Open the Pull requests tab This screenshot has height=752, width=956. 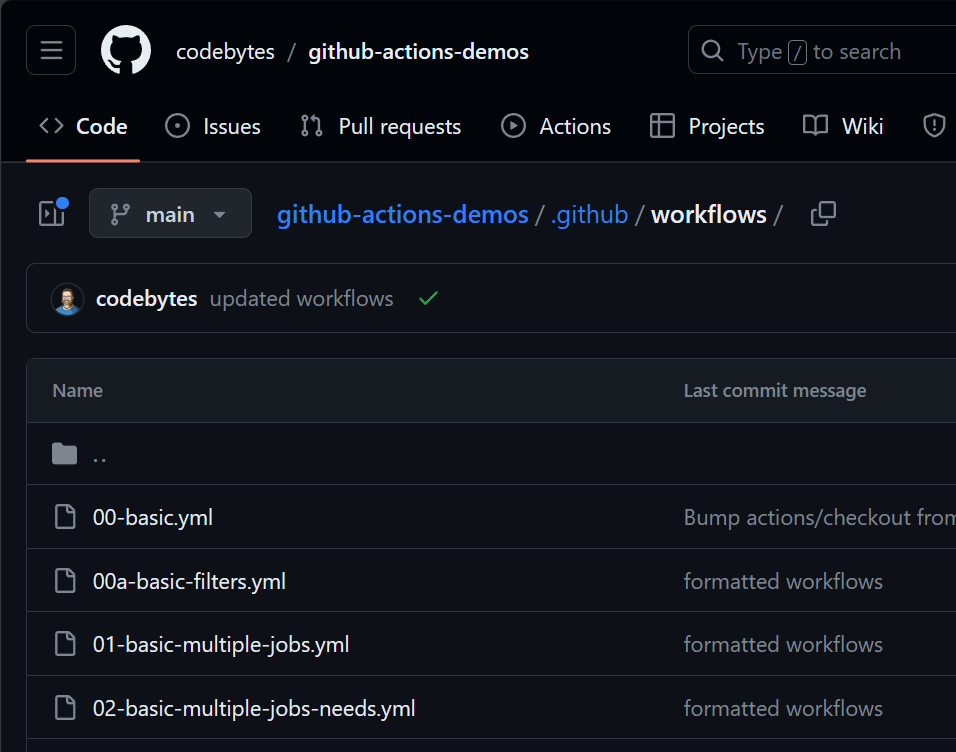click(381, 126)
